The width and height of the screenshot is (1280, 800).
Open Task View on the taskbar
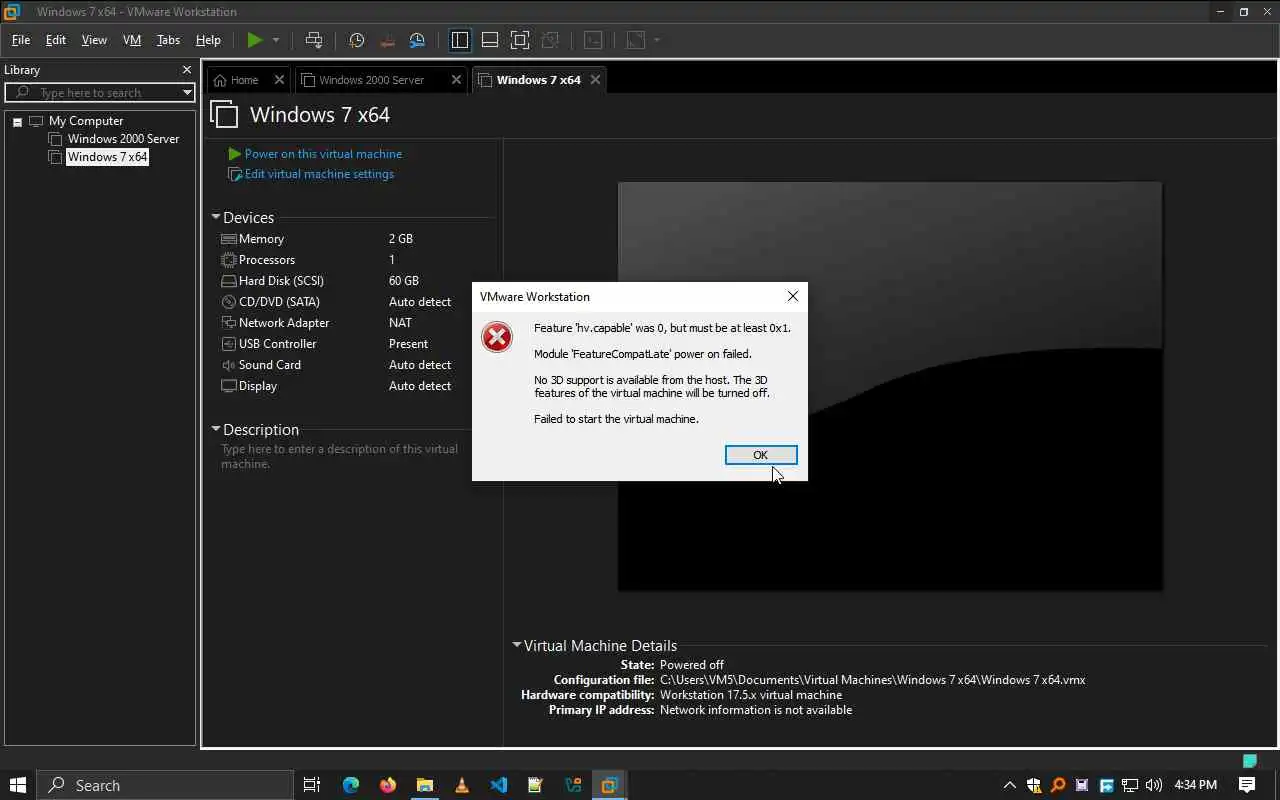(311, 785)
